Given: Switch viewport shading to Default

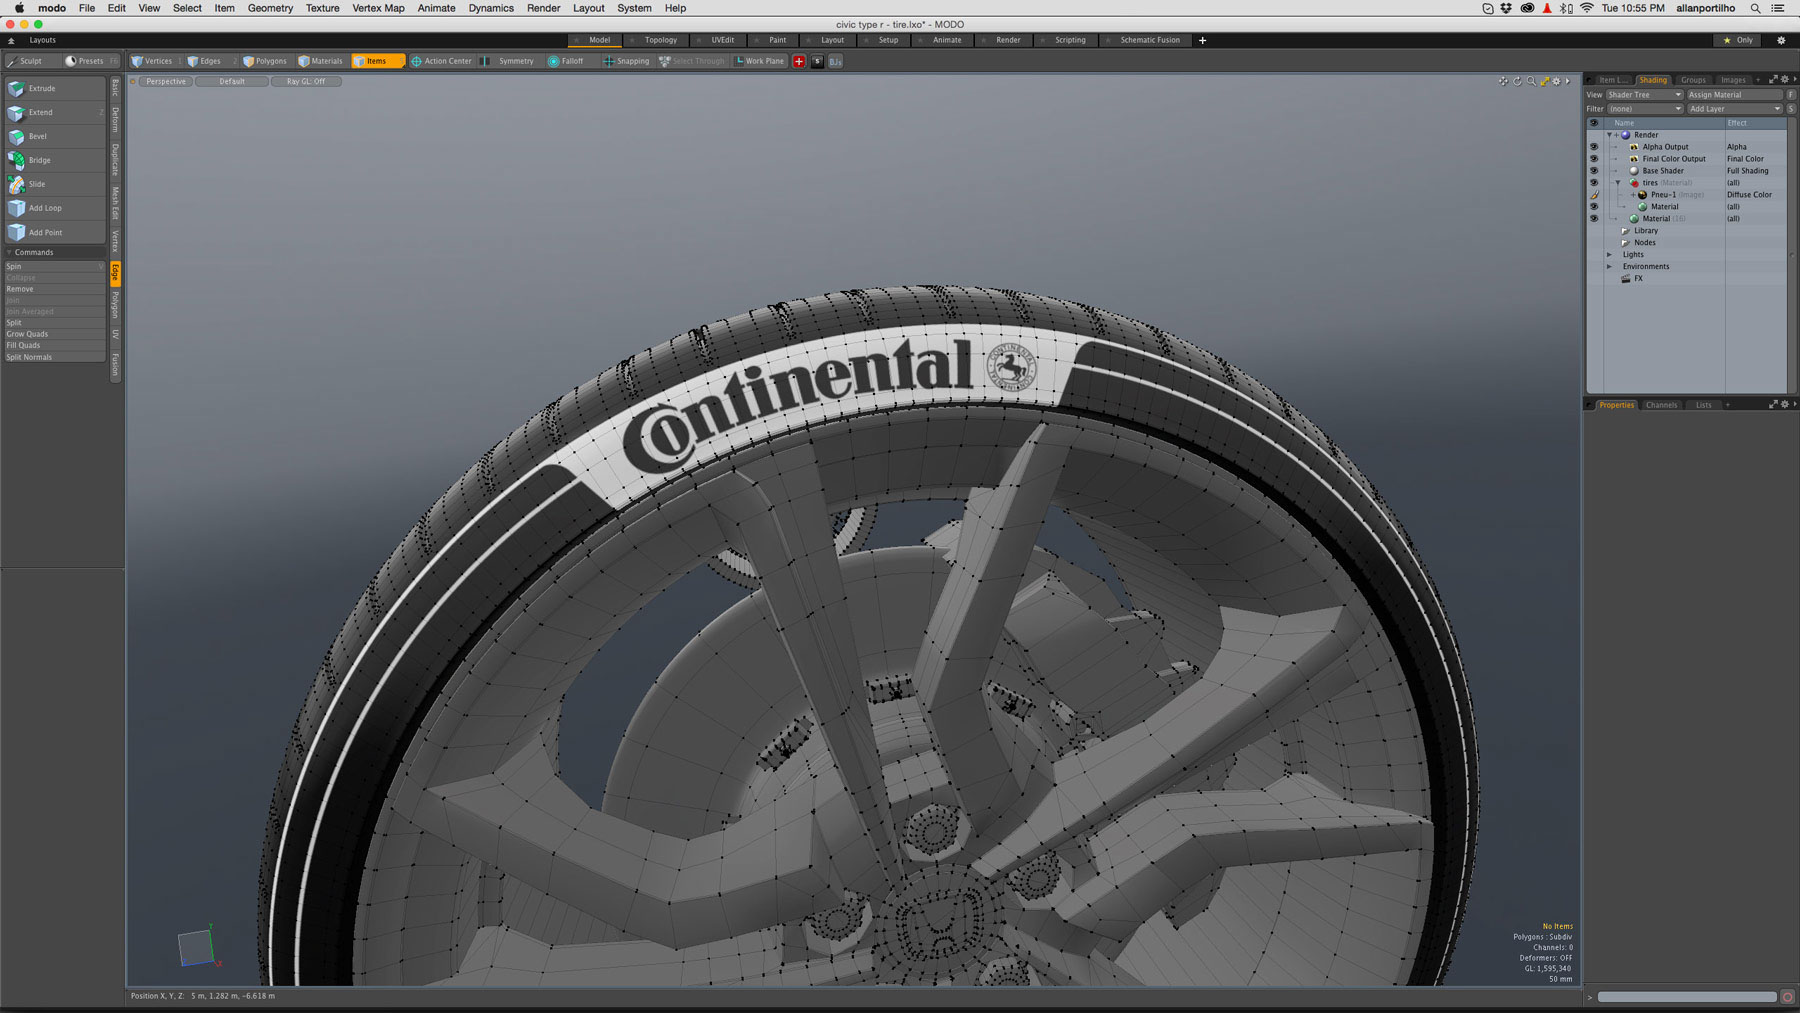Looking at the screenshot, I should (231, 81).
